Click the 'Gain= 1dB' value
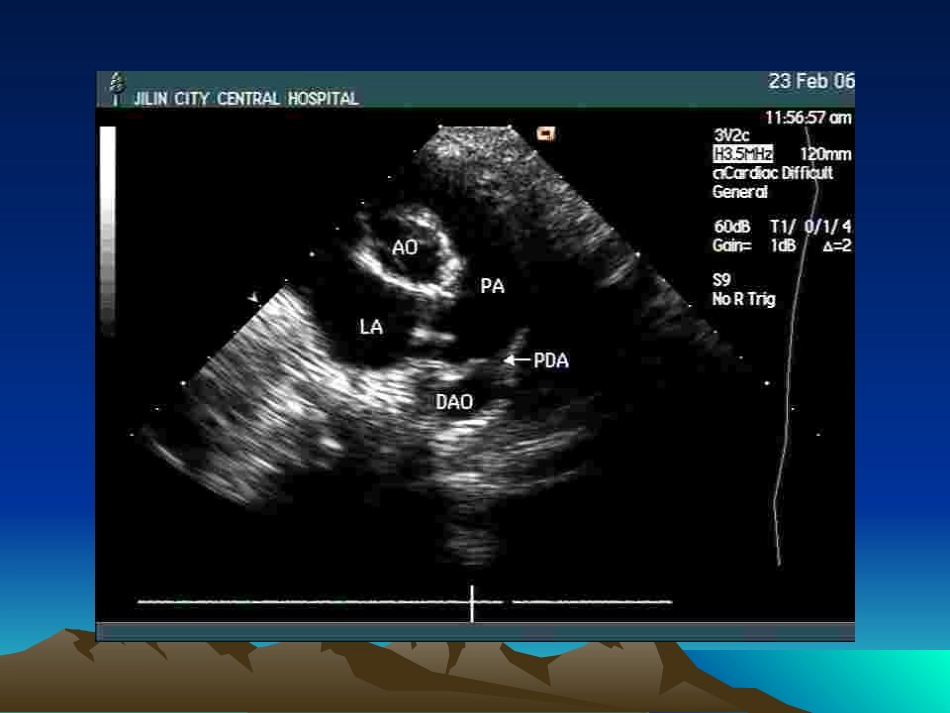 click(754, 245)
